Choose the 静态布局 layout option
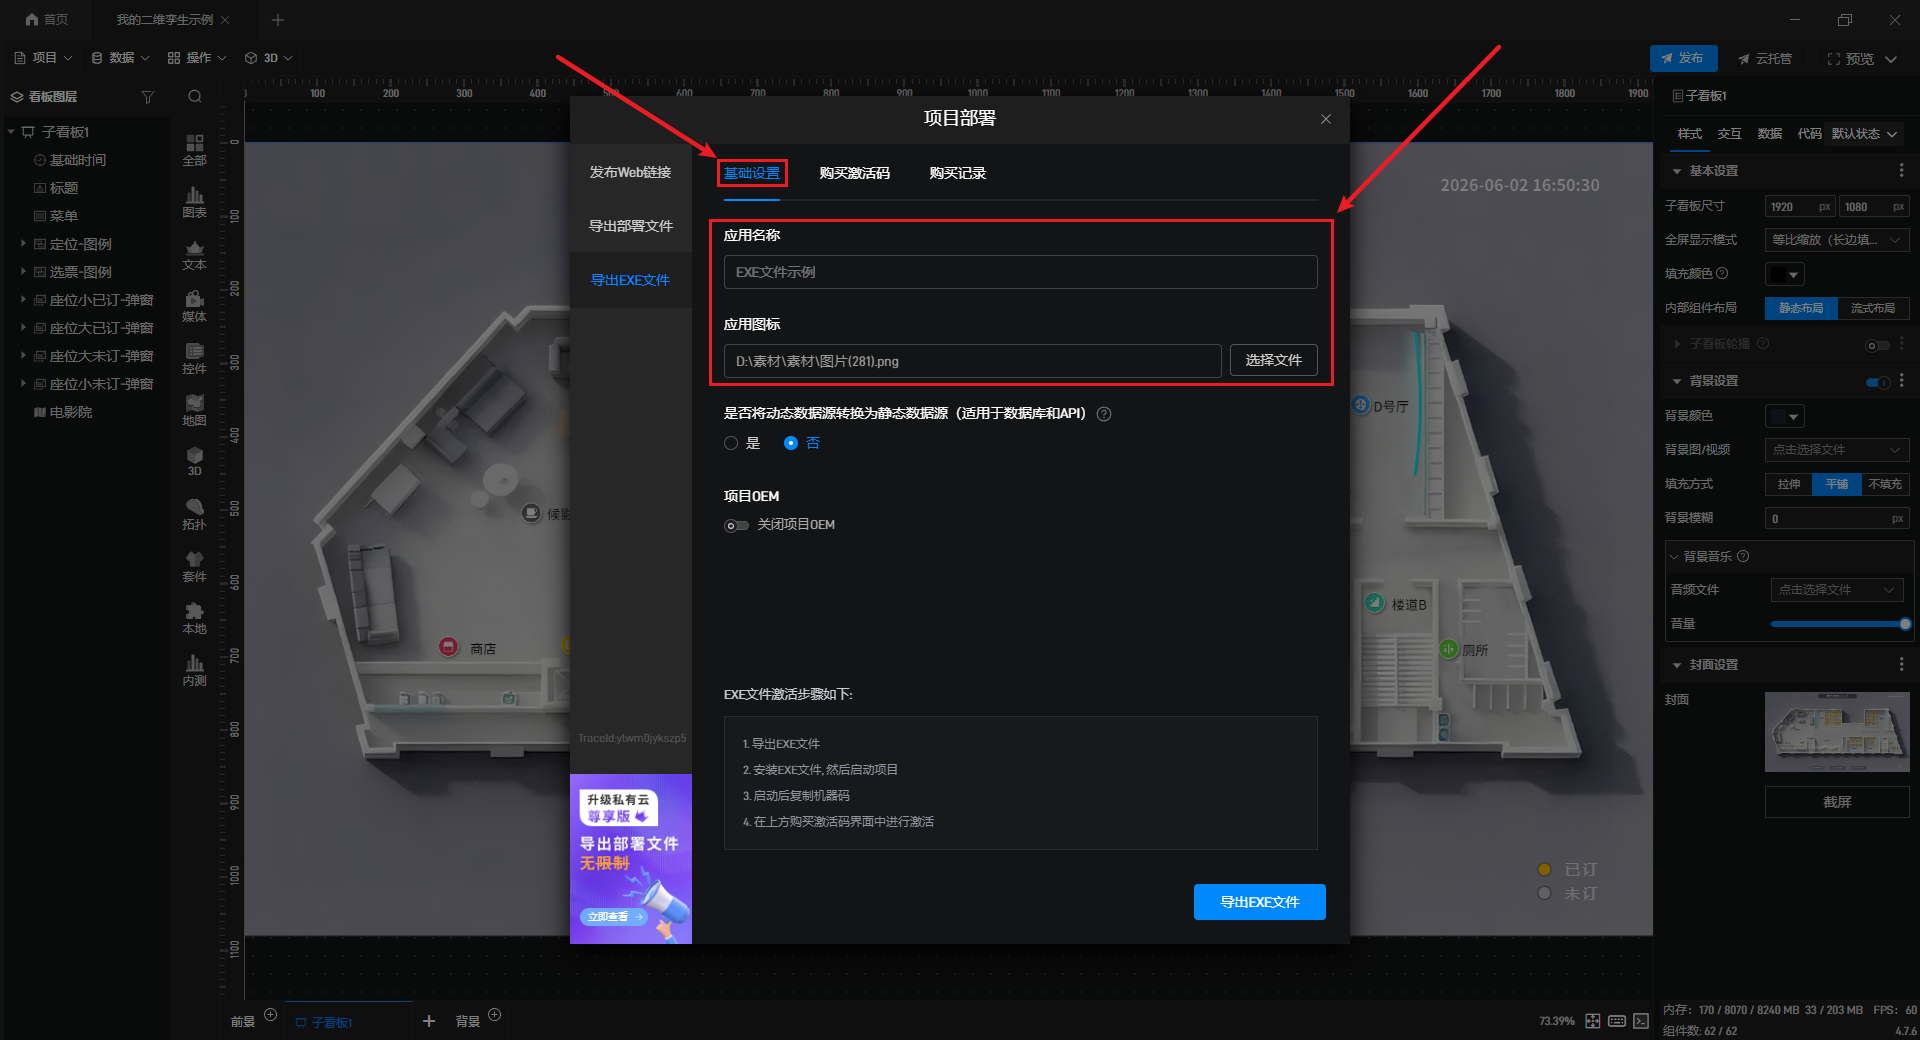This screenshot has width=1920, height=1040. 1801,308
